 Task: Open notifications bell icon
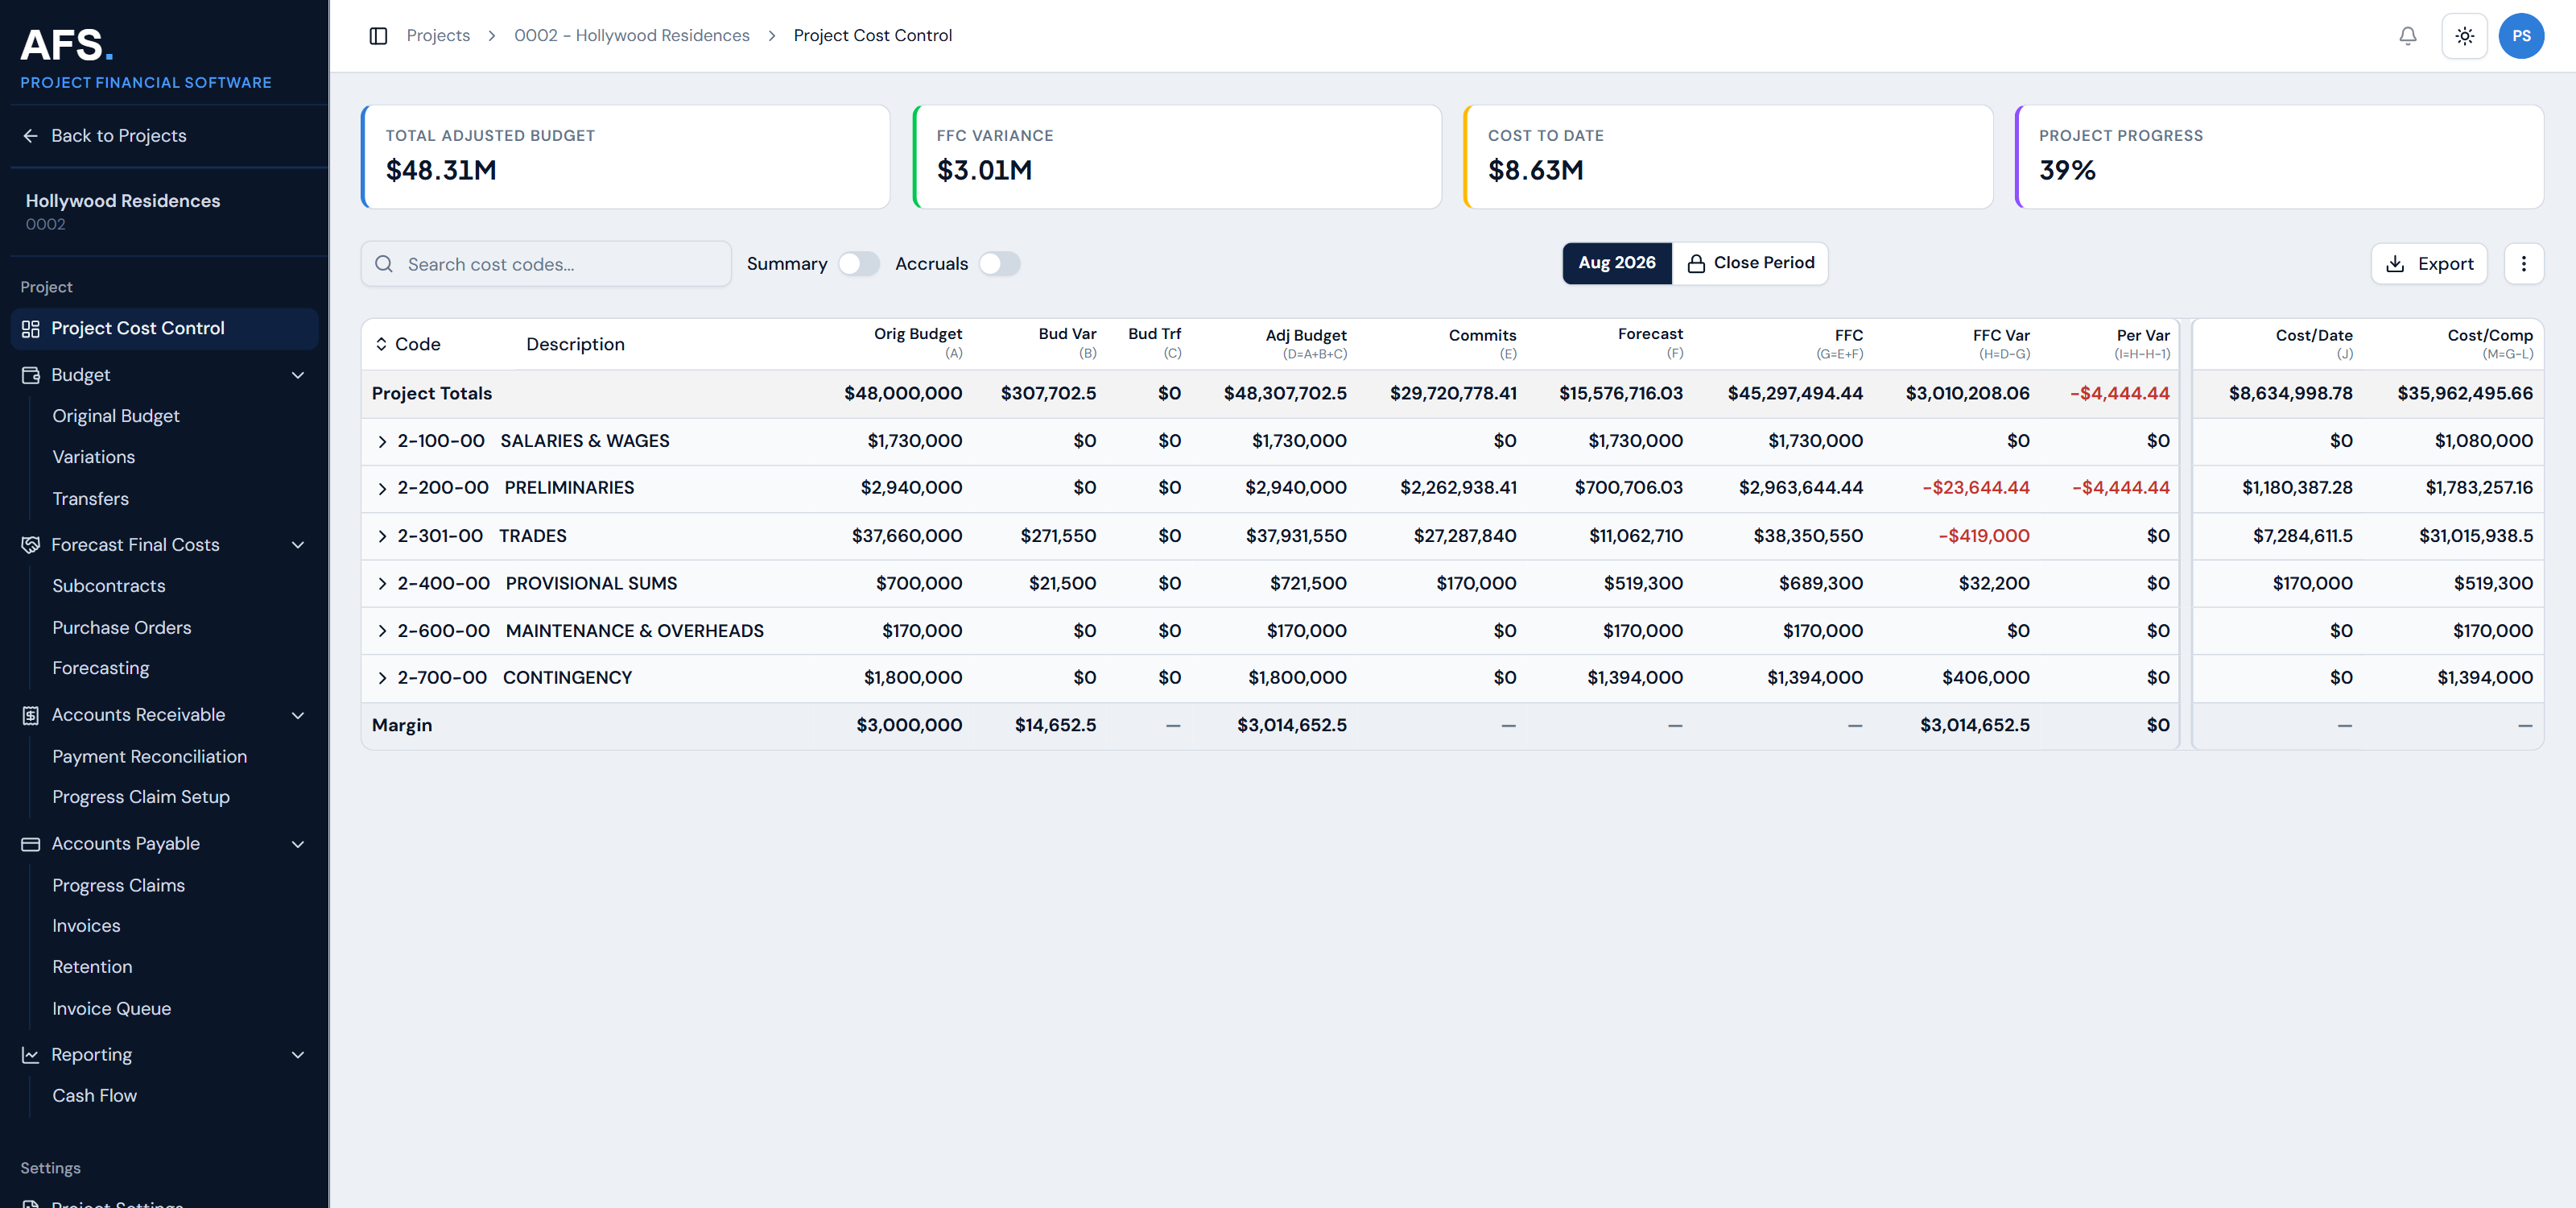click(2408, 36)
